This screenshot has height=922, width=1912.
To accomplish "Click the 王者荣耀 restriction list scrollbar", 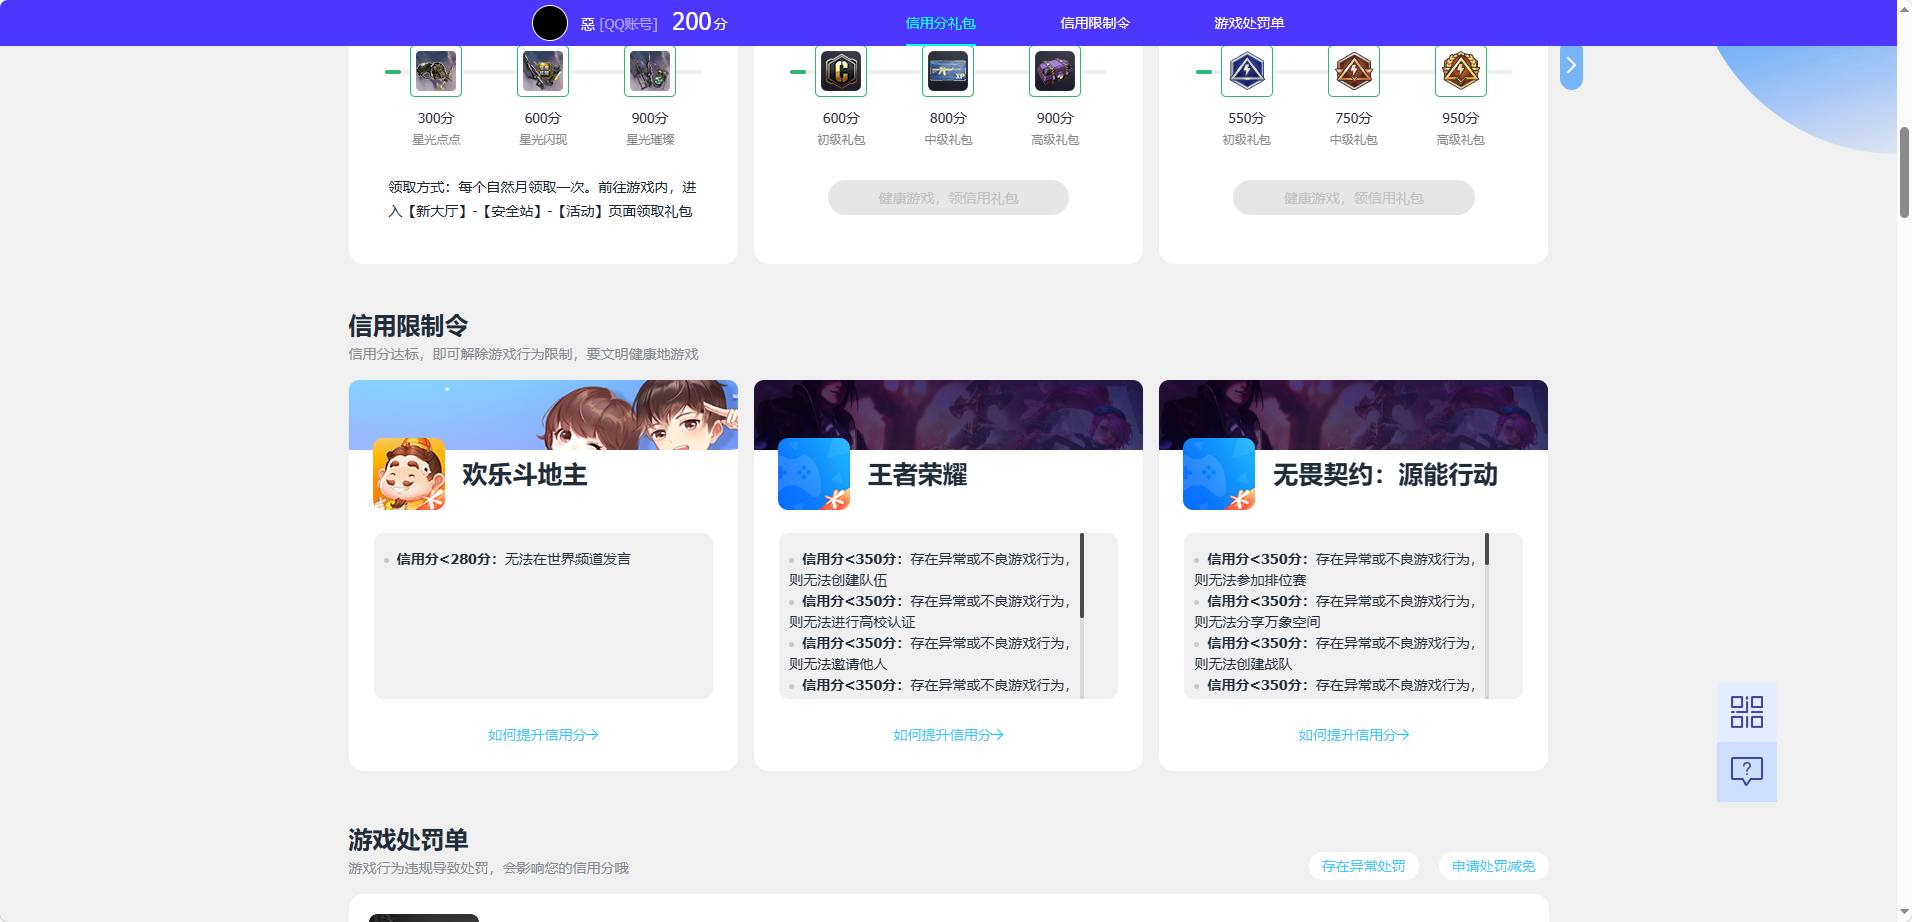I will point(1082,575).
